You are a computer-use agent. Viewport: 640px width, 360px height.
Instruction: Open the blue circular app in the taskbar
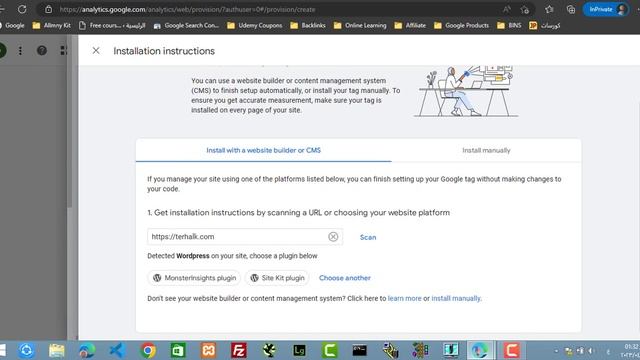[27, 350]
